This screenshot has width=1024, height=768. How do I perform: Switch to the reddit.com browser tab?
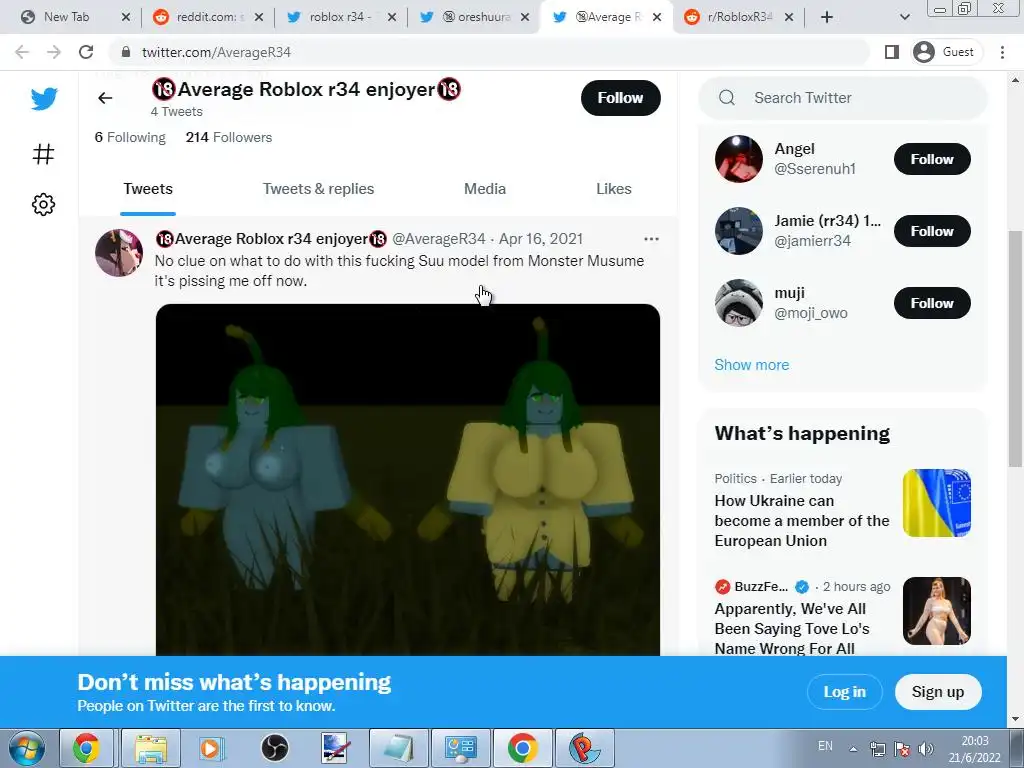click(206, 17)
